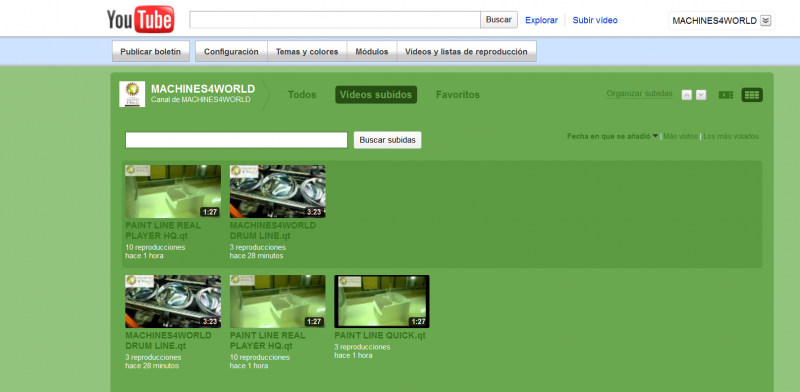This screenshot has height=392, width=800.
Task: Click the main YouTube search field
Action: pos(335,19)
